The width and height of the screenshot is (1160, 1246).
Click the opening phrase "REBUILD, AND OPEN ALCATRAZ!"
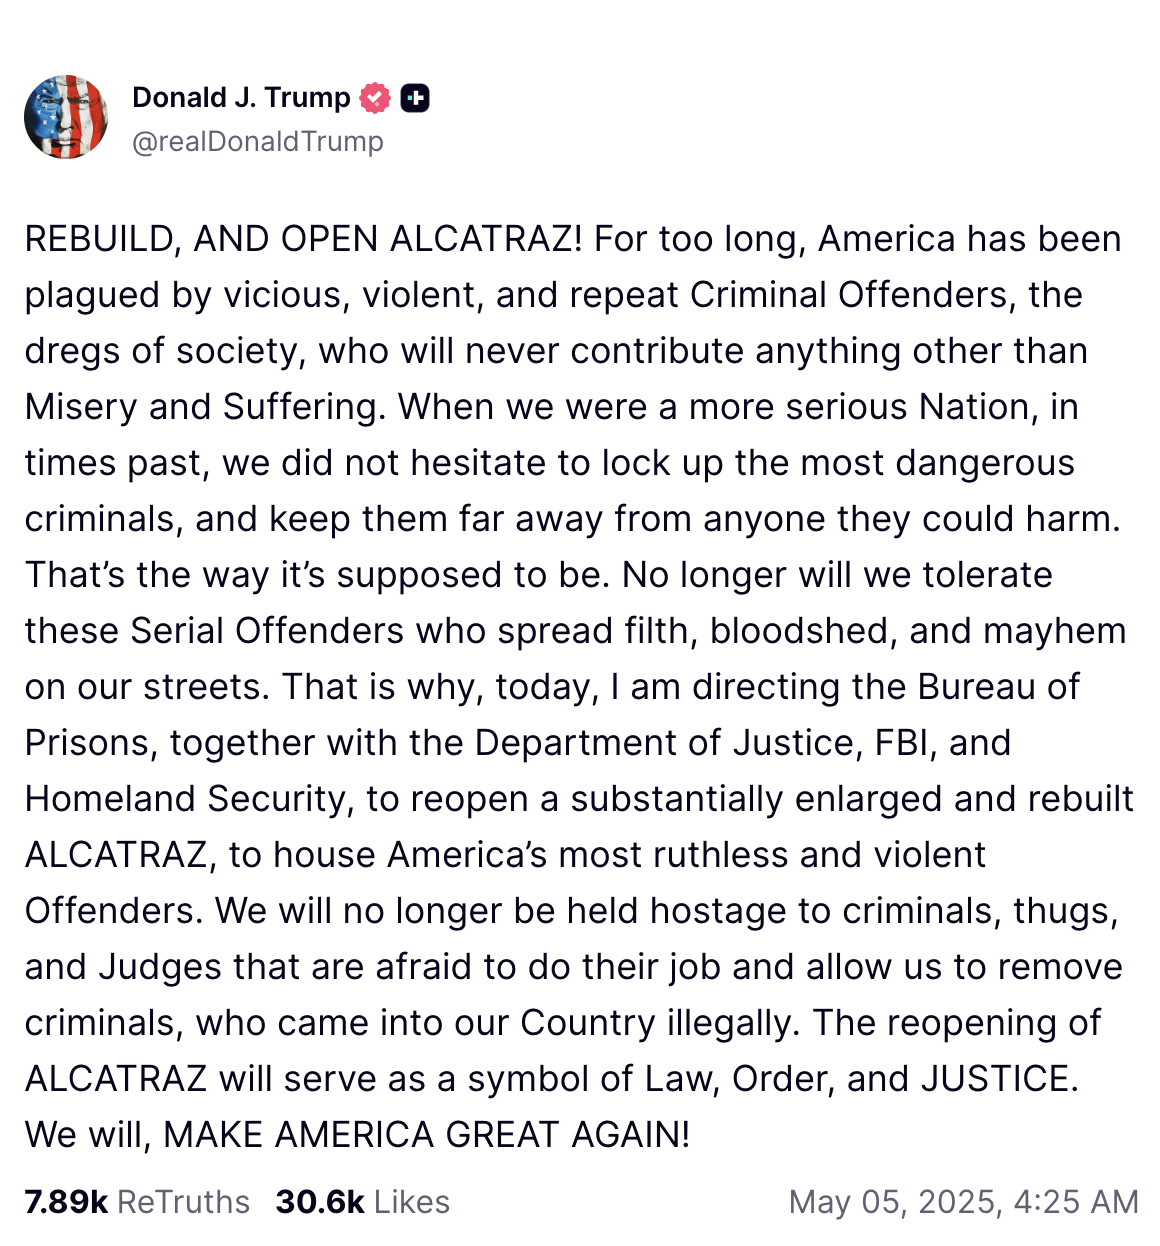pyautogui.click(x=303, y=240)
